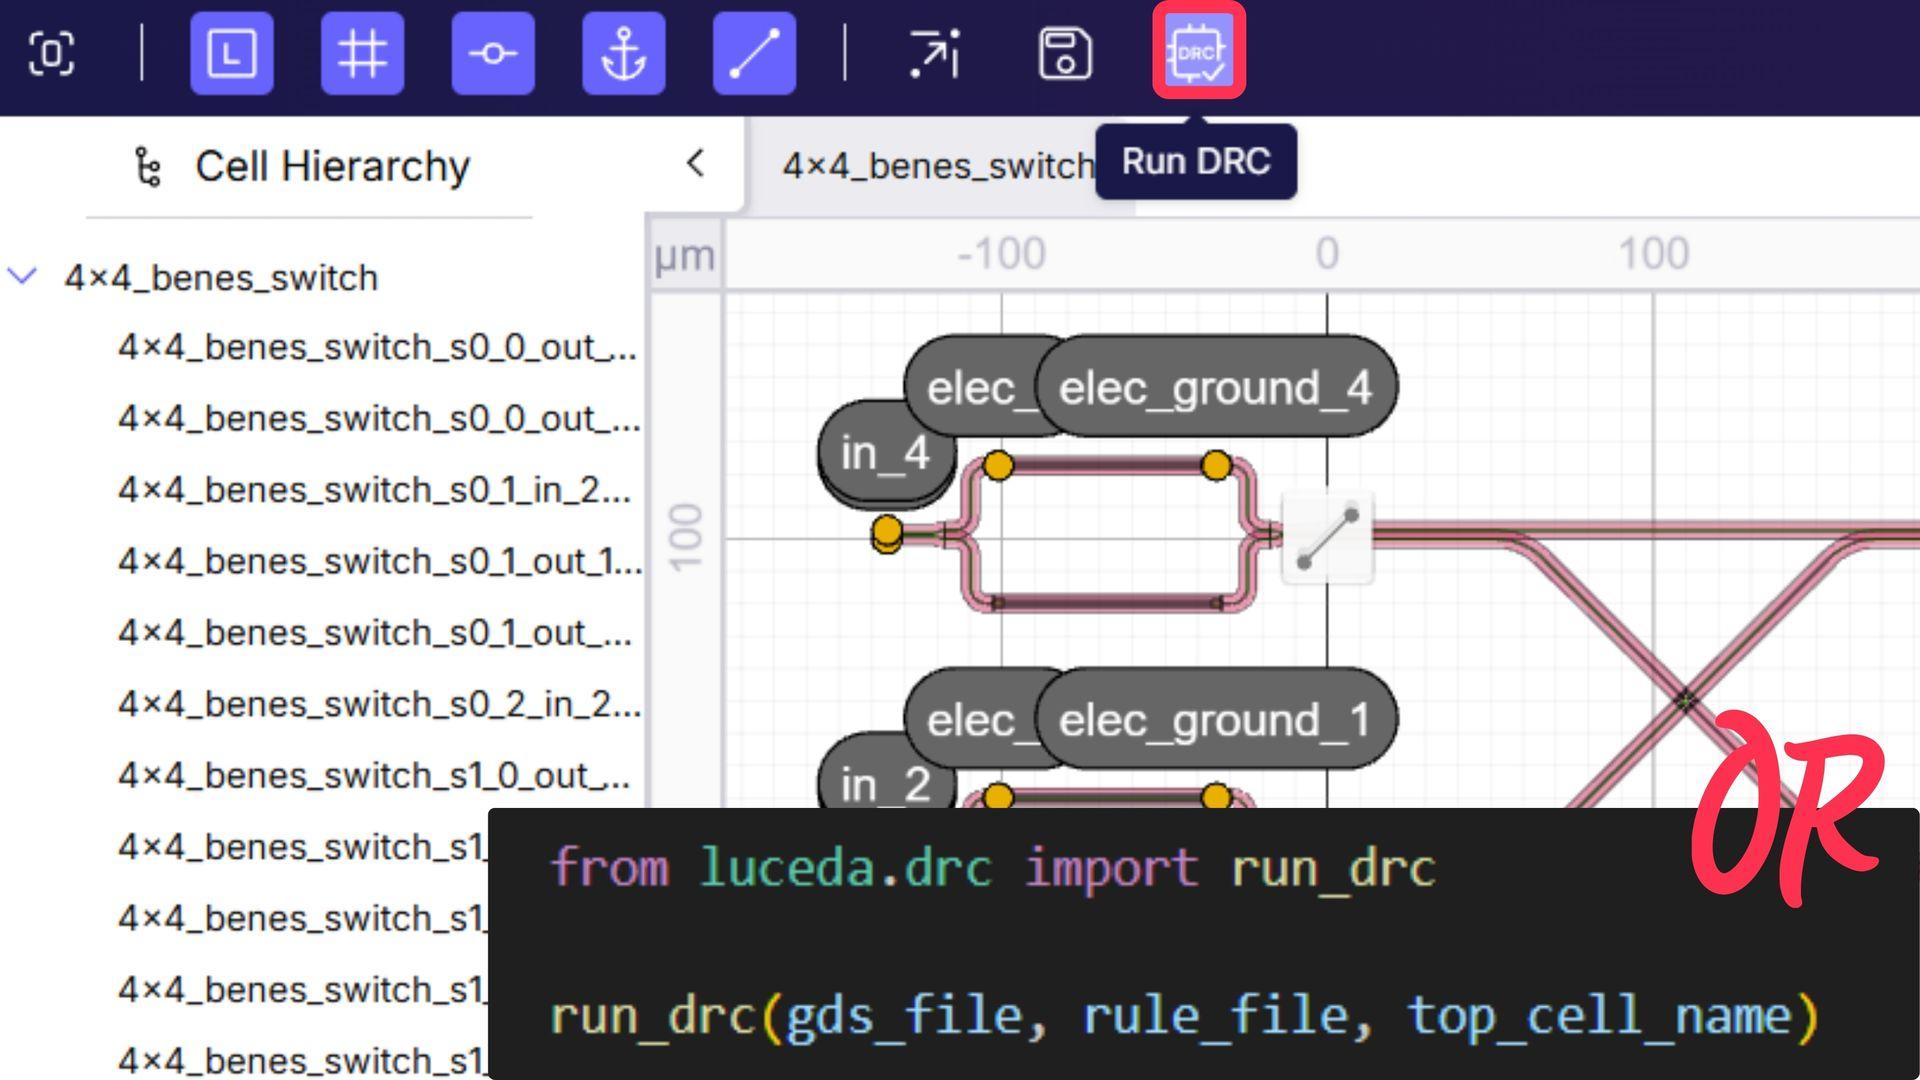The image size is (1920, 1080).
Task: Click the Cell Hierarchy tree icon
Action: pyautogui.click(x=148, y=166)
